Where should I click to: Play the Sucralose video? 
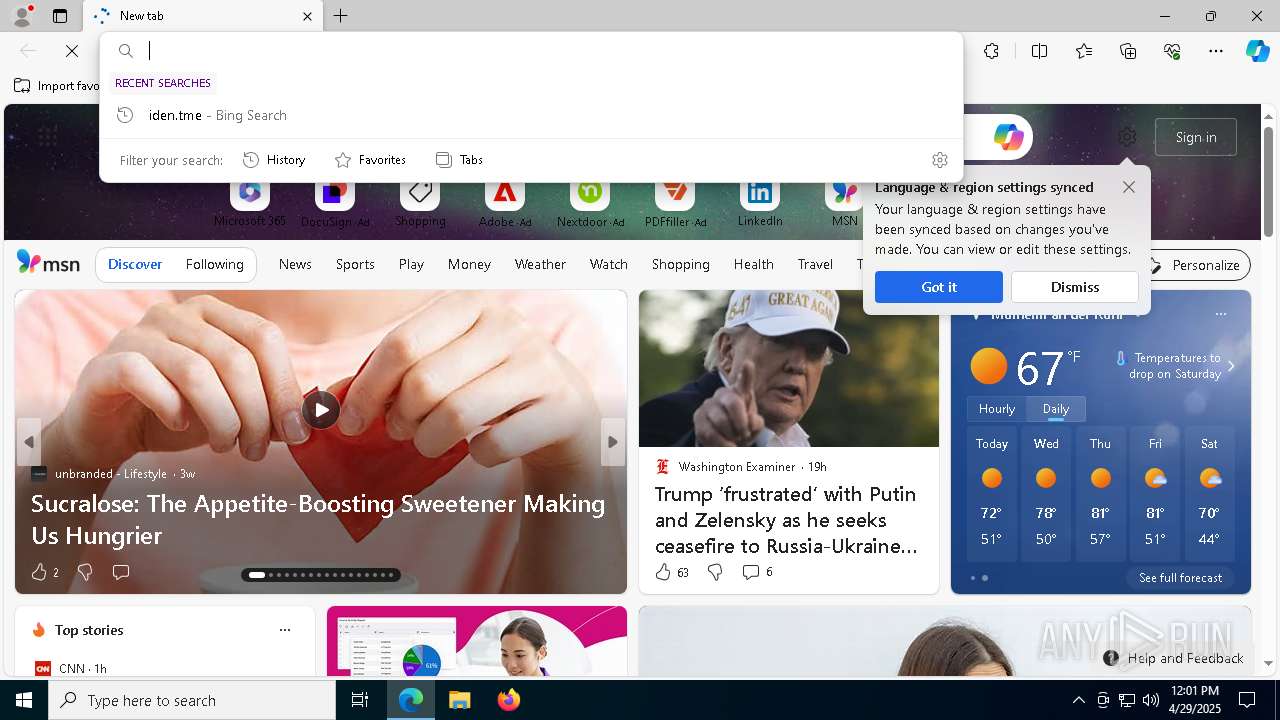321,410
